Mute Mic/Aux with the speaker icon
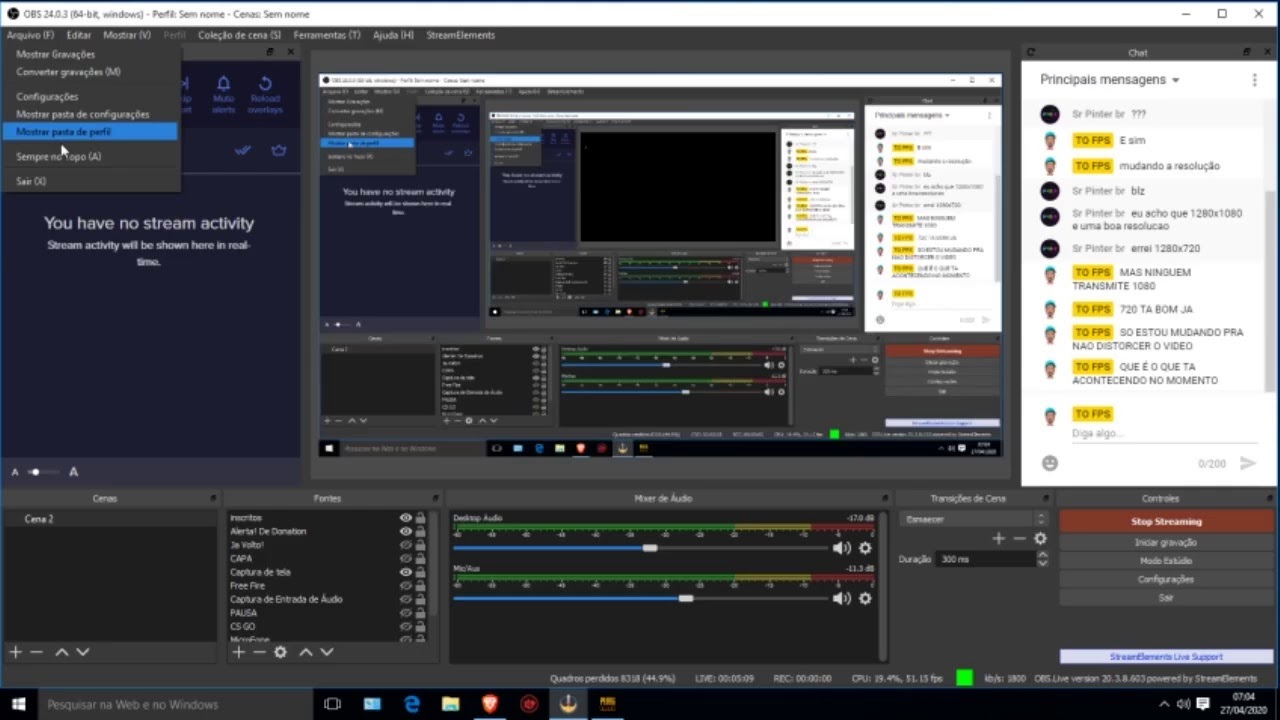The height and width of the screenshot is (720, 1280). click(842, 598)
